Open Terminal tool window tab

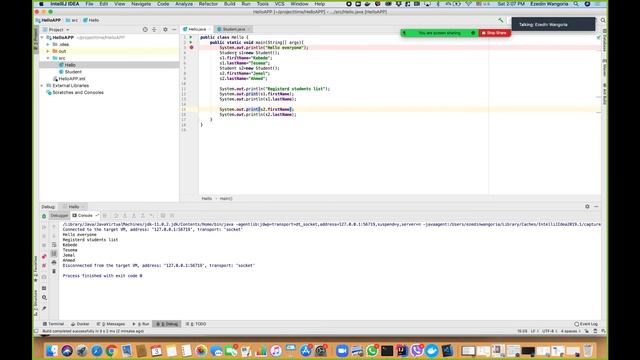tap(53, 324)
